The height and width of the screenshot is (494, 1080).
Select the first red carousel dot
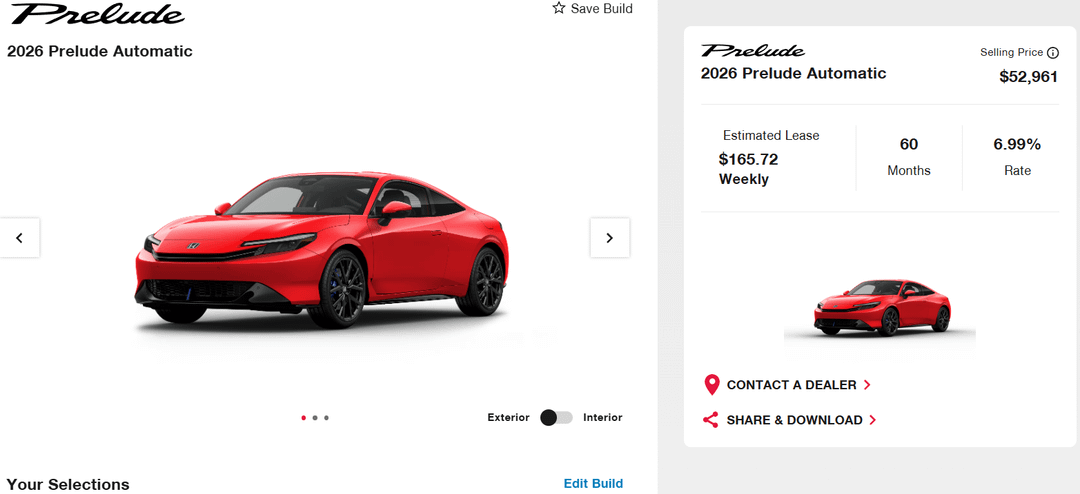(303, 418)
